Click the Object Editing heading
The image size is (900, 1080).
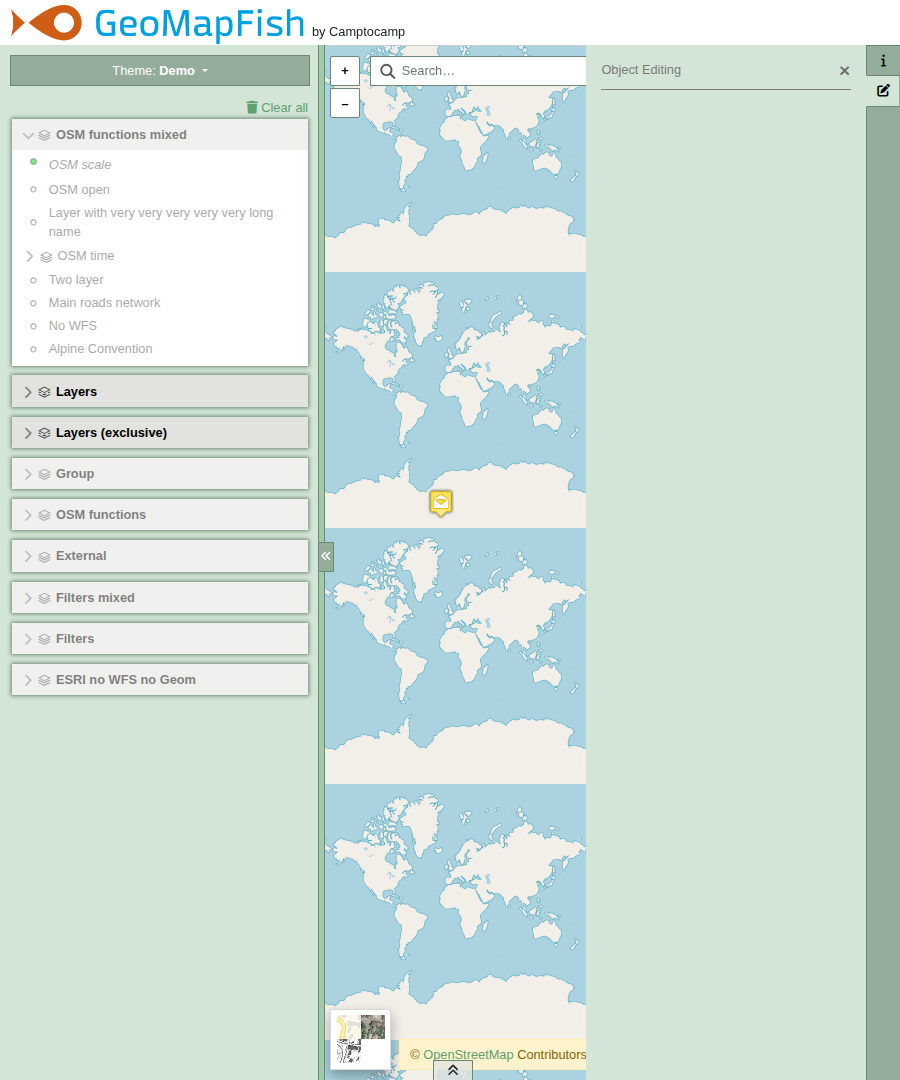click(641, 70)
